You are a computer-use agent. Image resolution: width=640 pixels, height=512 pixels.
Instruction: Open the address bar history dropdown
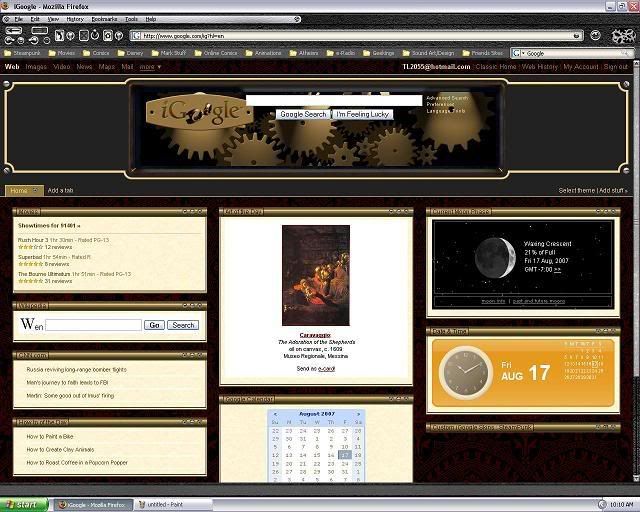click(576, 36)
